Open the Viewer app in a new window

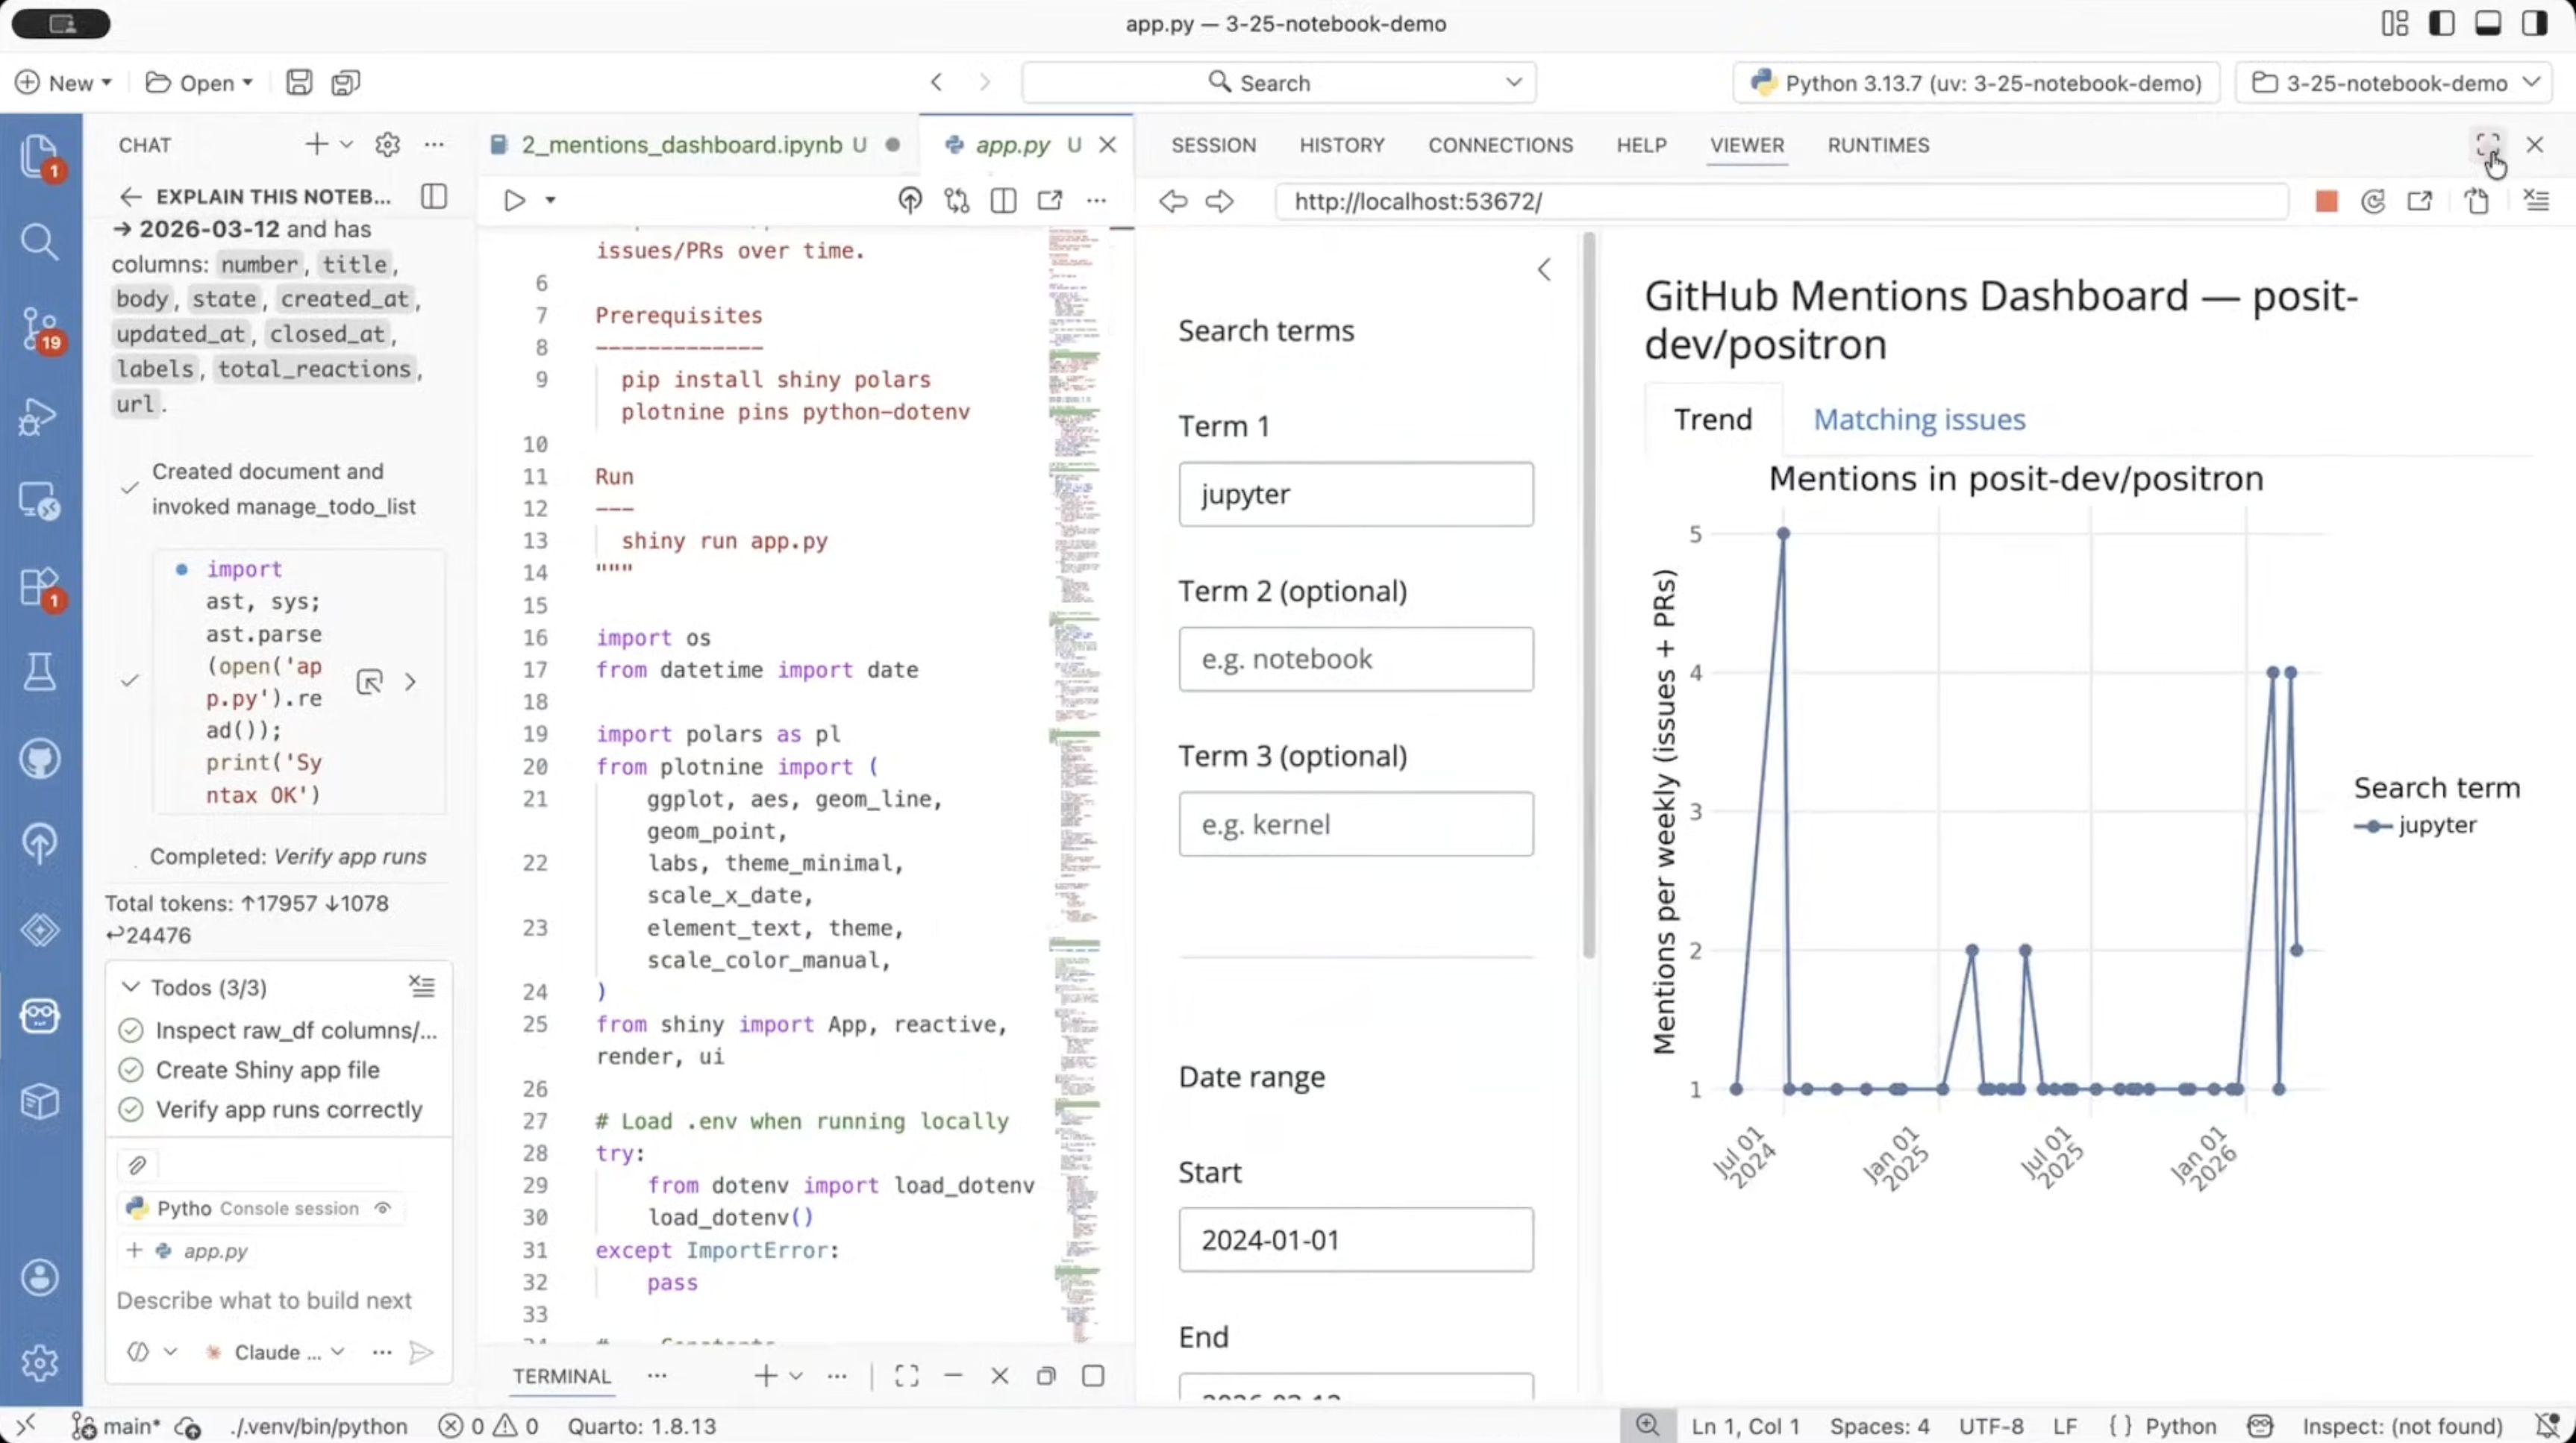pyautogui.click(x=2419, y=201)
